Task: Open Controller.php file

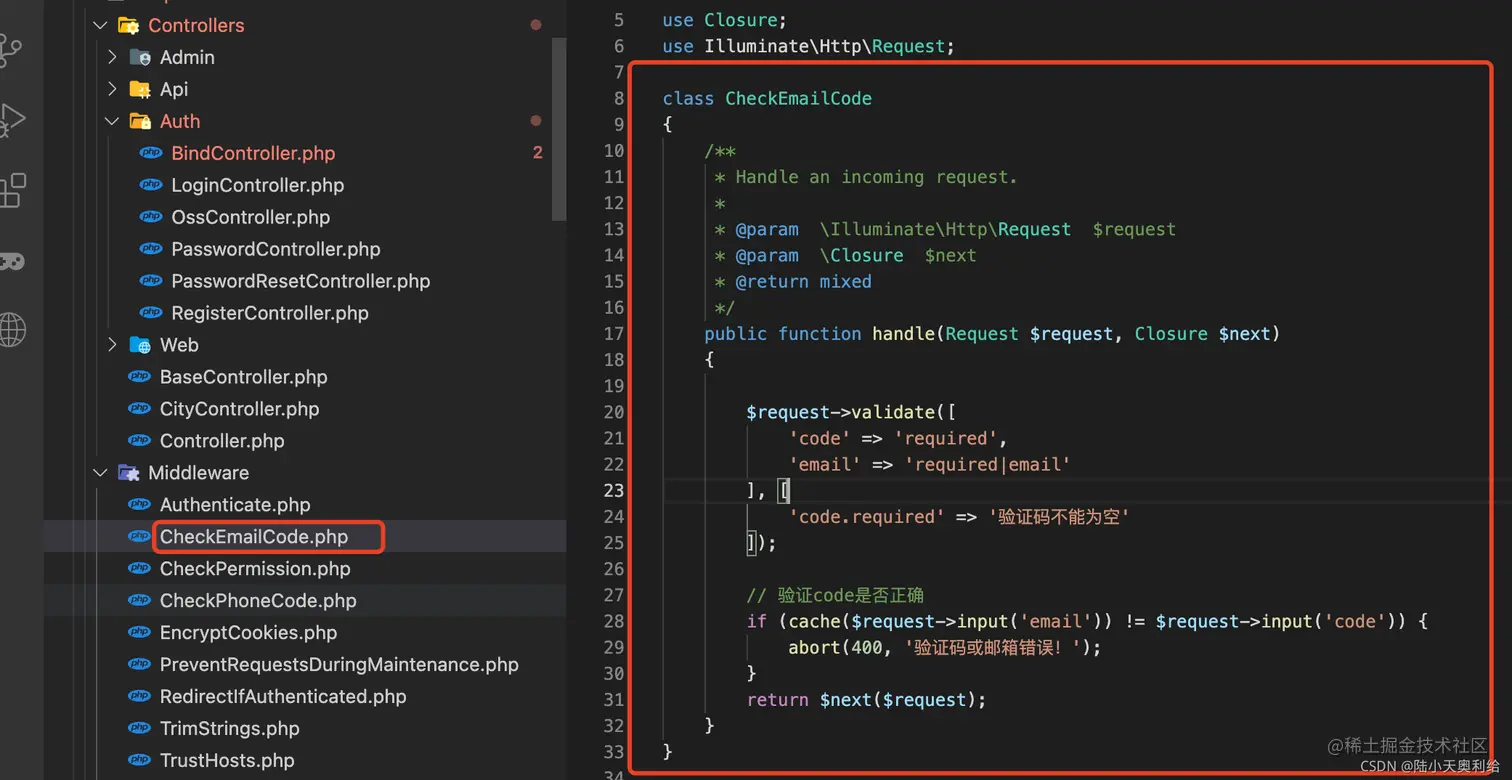Action: [222, 441]
